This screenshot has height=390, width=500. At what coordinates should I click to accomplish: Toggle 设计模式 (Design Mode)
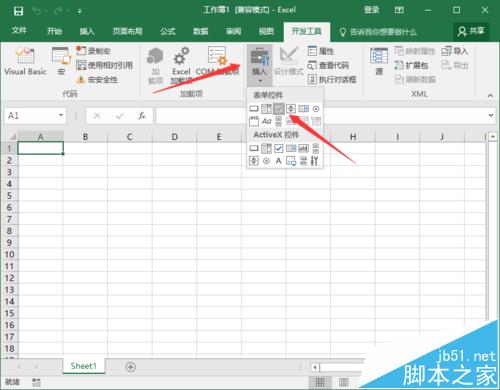coord(289,62)
